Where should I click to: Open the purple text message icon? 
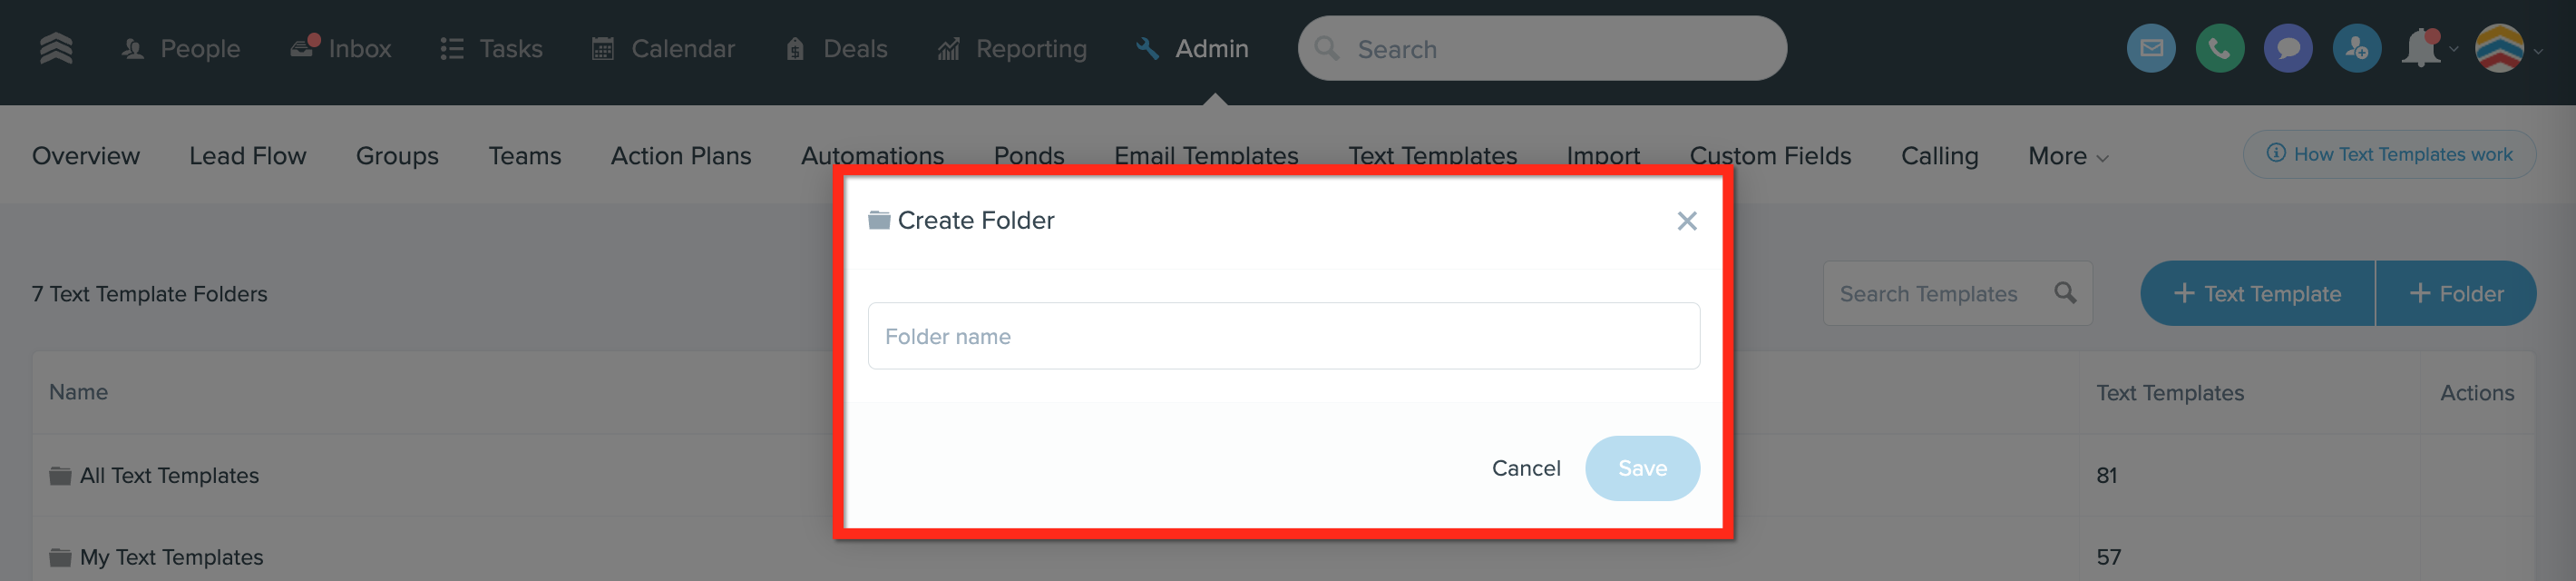tap(2287, 48)
